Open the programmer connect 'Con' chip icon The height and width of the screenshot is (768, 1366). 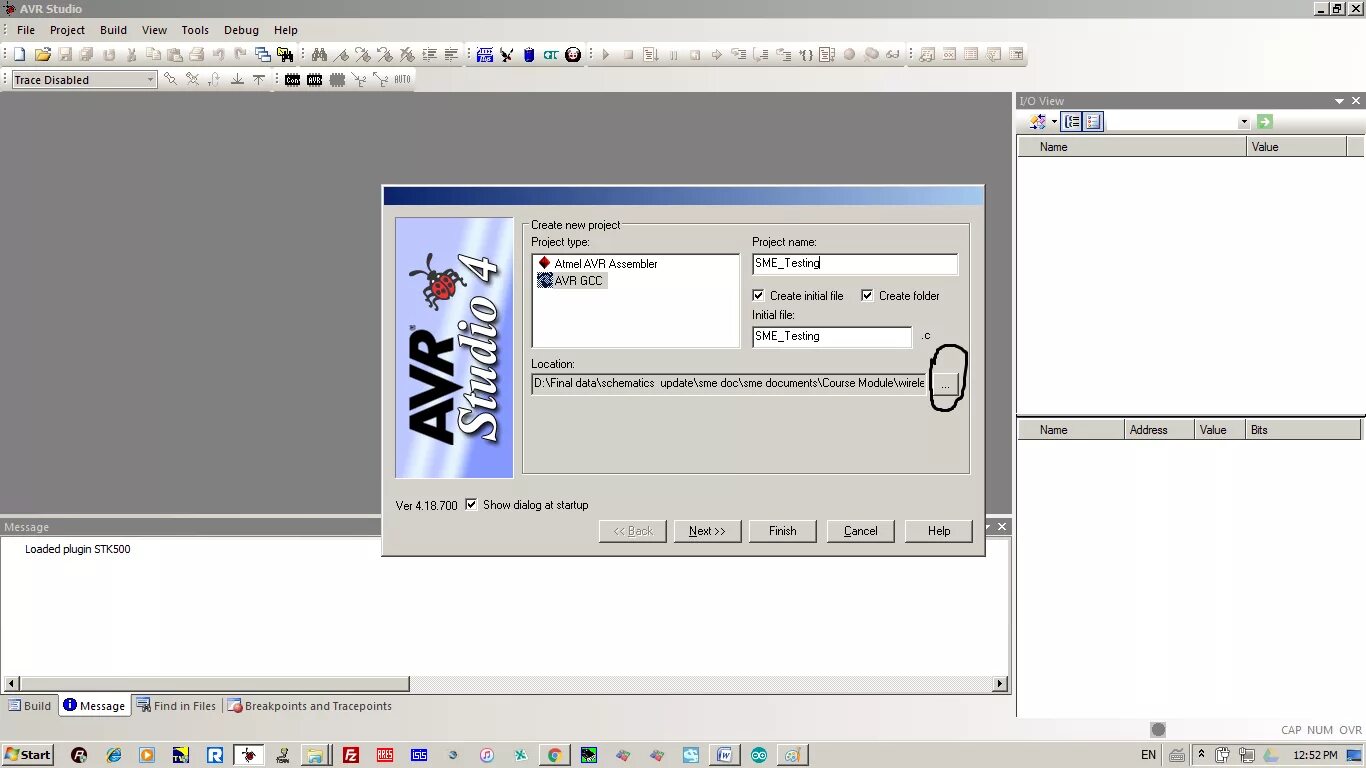pos(292,80)
